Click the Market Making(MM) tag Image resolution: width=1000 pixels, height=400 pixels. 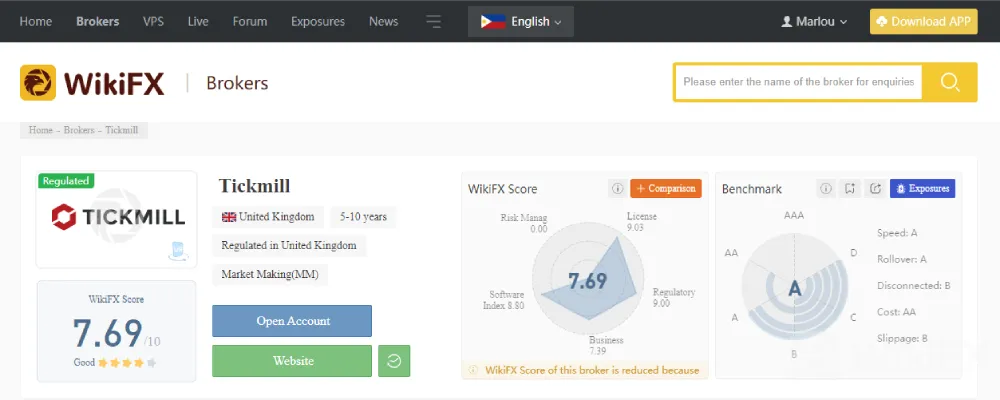click(270, 274)
